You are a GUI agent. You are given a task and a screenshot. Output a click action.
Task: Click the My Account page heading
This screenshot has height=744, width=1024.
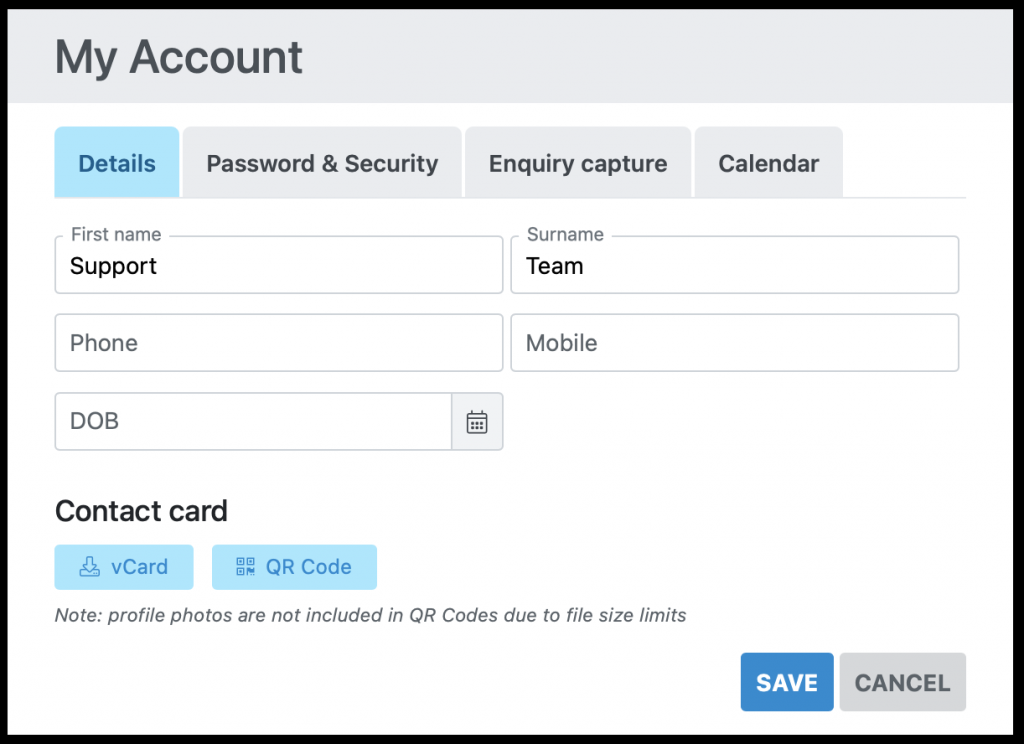tap(179, 57)
